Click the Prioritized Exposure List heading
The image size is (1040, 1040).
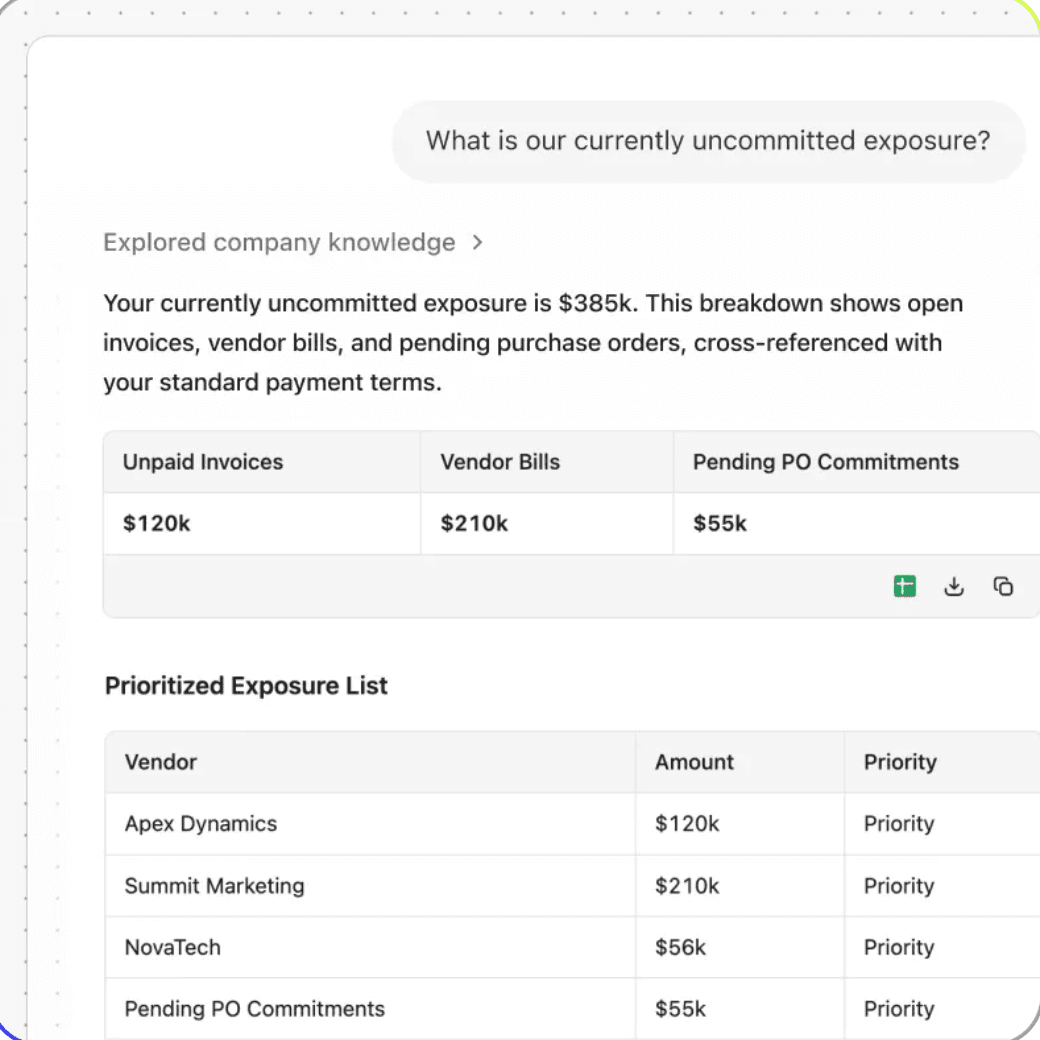coord(246,686)
